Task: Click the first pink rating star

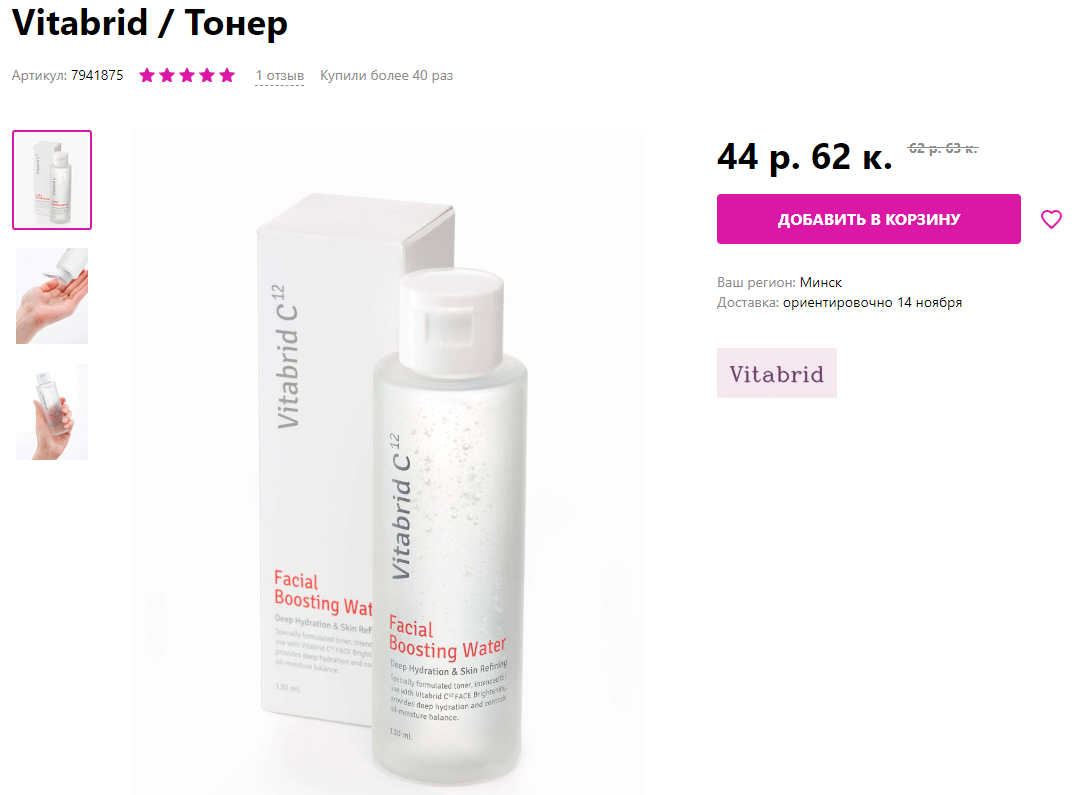Action: (x=147, y=76)
